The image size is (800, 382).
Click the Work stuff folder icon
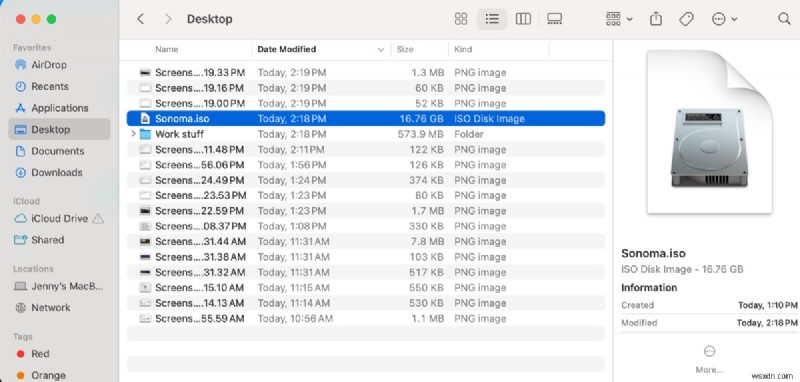tap(145, 134)
